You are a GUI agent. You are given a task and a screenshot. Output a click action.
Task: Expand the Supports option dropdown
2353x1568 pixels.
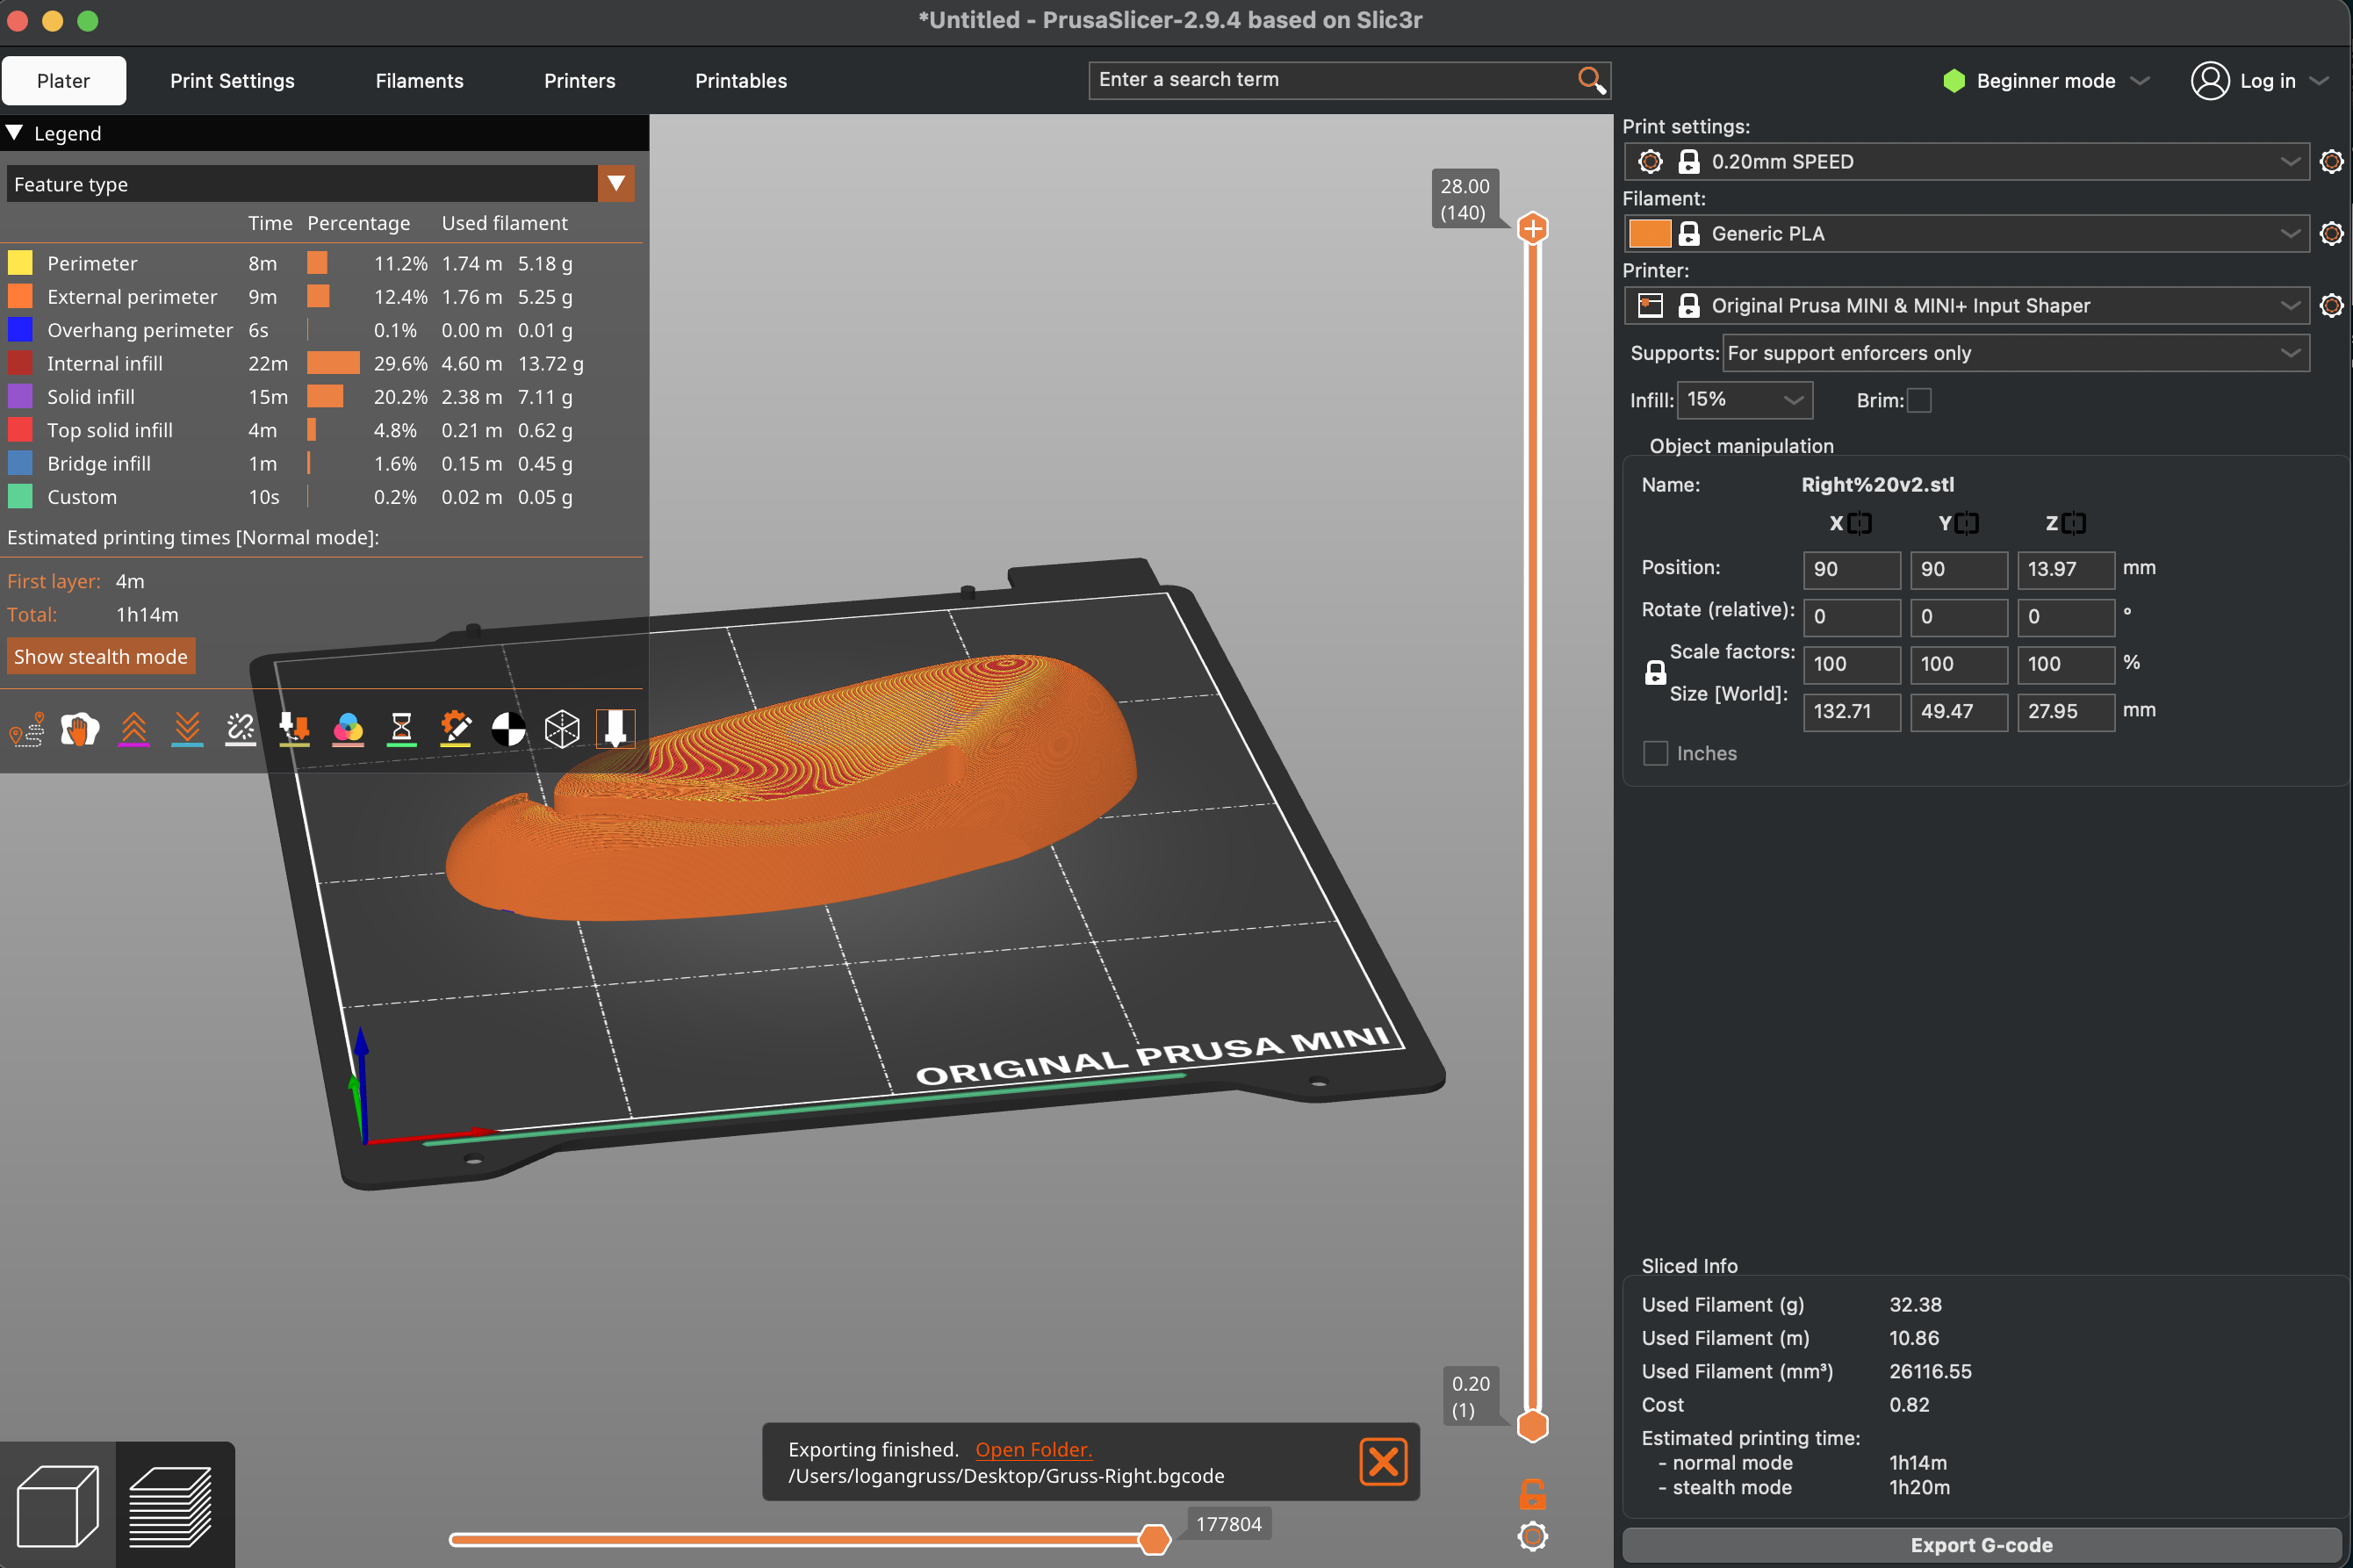pos(2015,353)
